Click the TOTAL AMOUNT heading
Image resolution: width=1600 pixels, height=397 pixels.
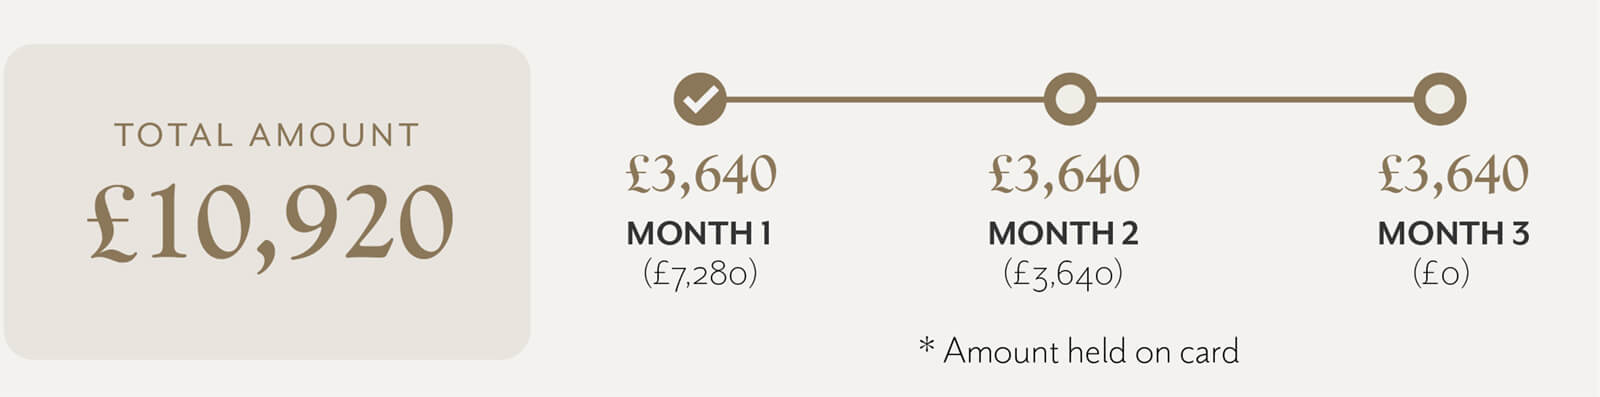[x=267, y=135]
